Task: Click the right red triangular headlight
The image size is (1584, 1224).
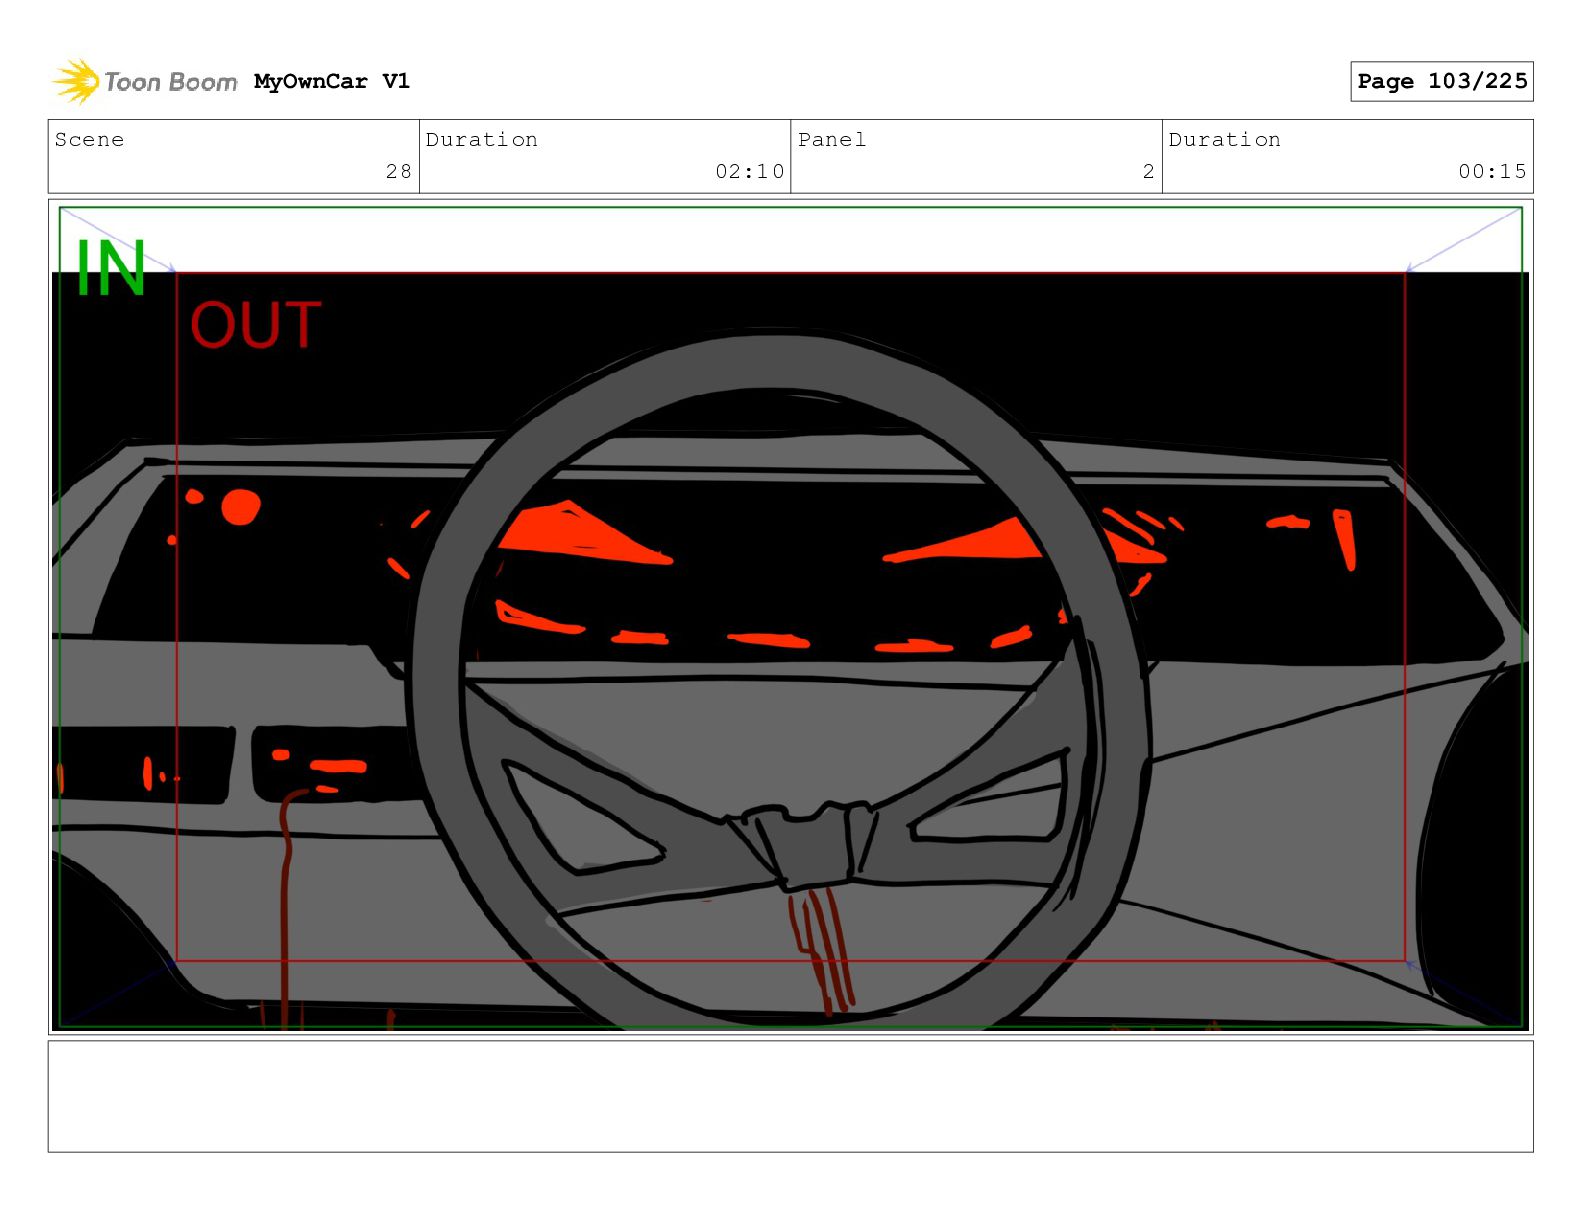Action: [963, 541]
